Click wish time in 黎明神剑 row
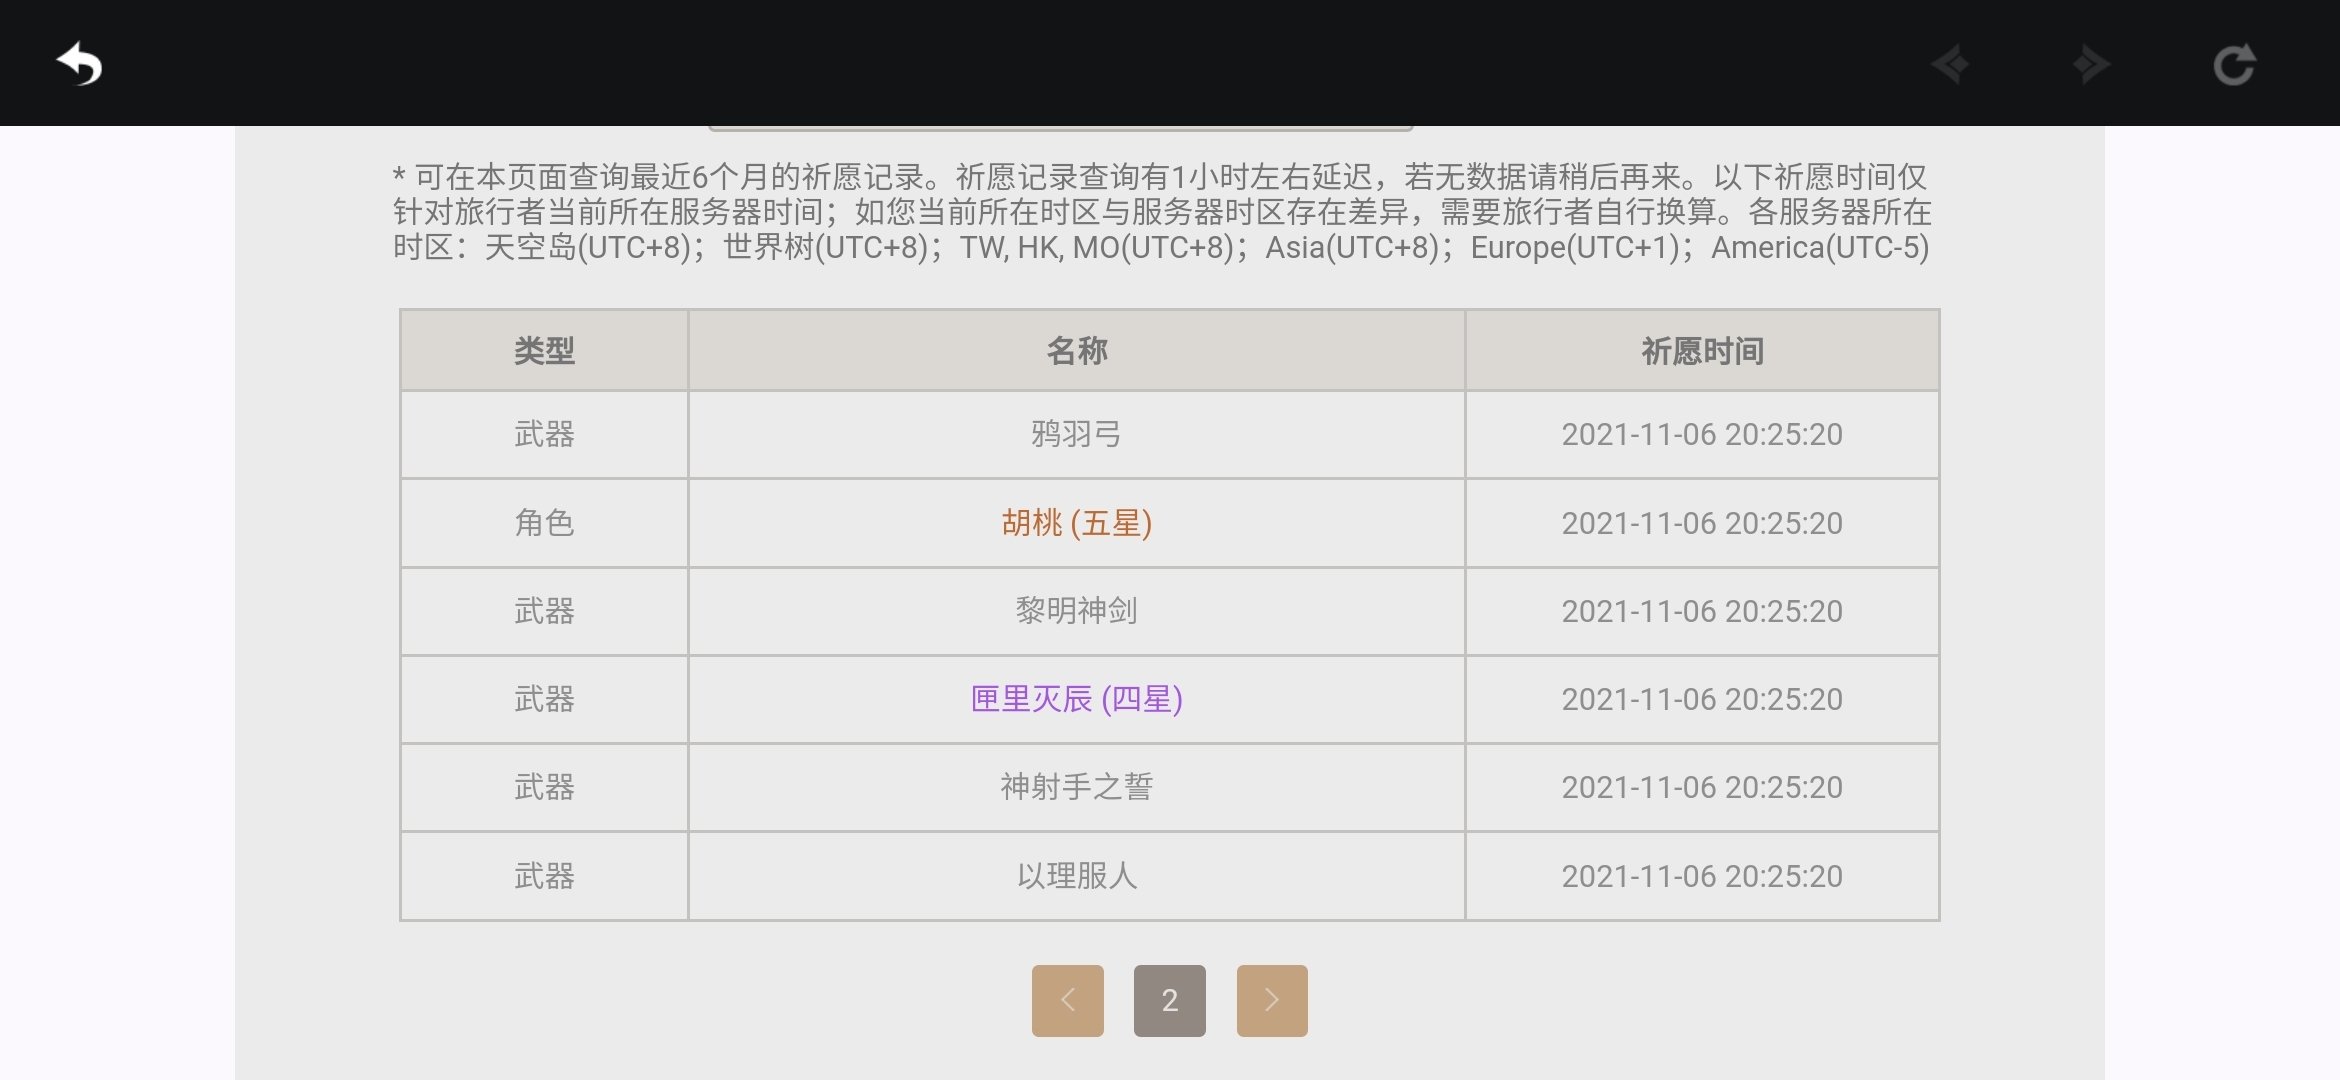2340x1080 pixels. [x=1702, y=611]
